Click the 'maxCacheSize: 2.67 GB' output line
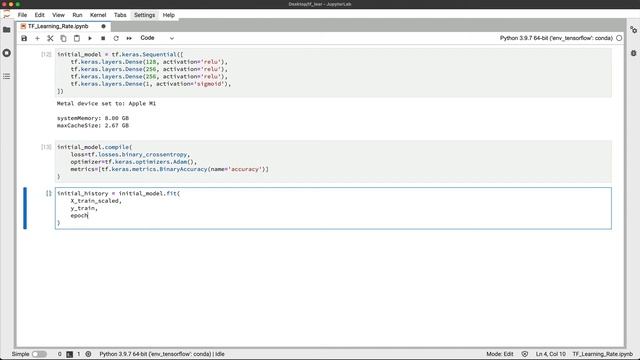The height and width of the screenshot is (360, 640). [93, 126]
